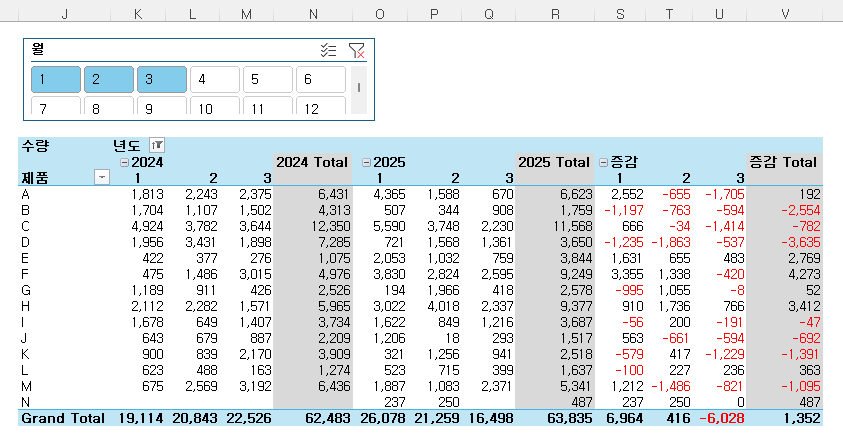Screen dimensions: 843x434
Task: Click red value -2,554
Action: tap(801, 210)
